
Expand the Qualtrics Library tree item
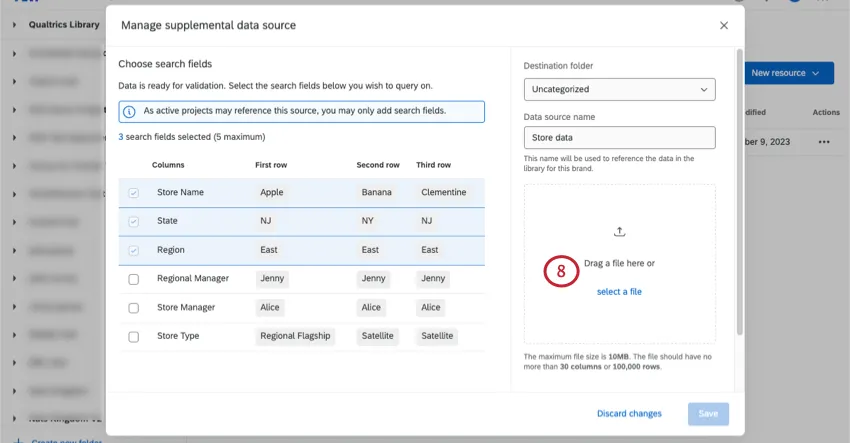coord(14,25)
